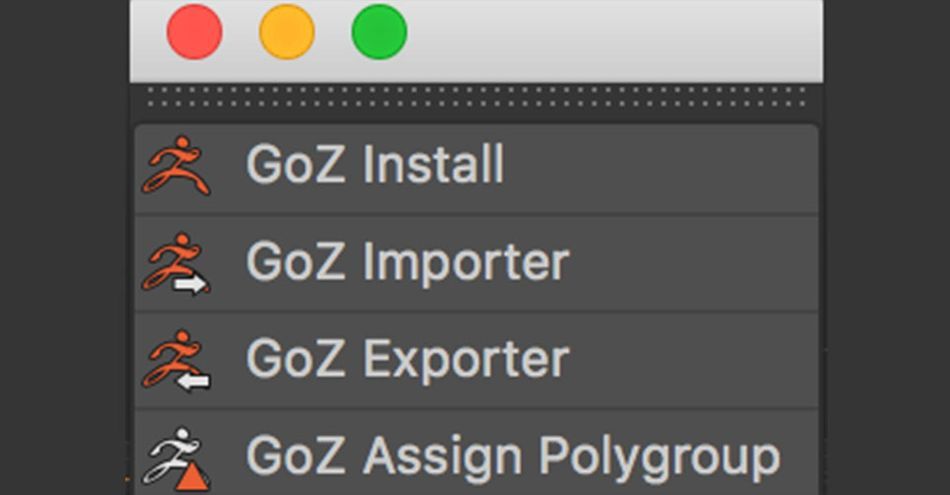Click the red close window button
Screen dimensions: 950x495
click(x=194, y=32)
